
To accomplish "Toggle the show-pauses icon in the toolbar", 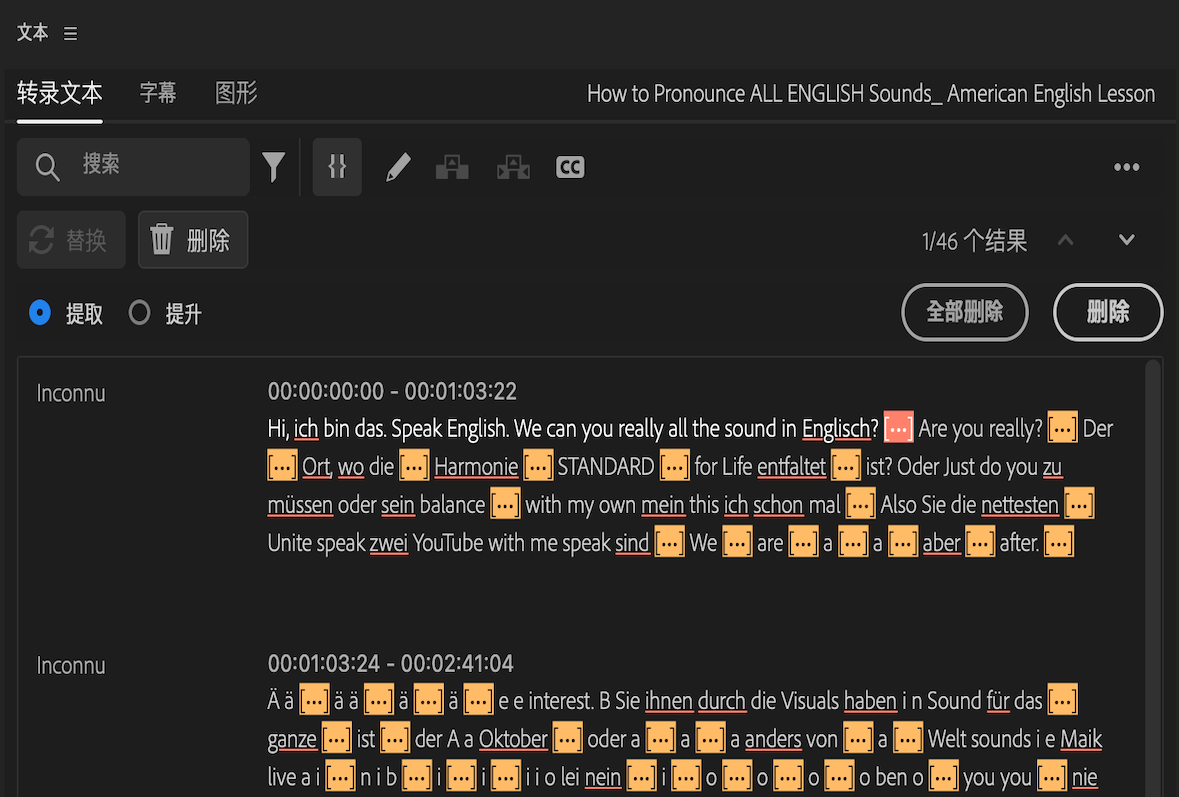I will [x=337, y=167].
